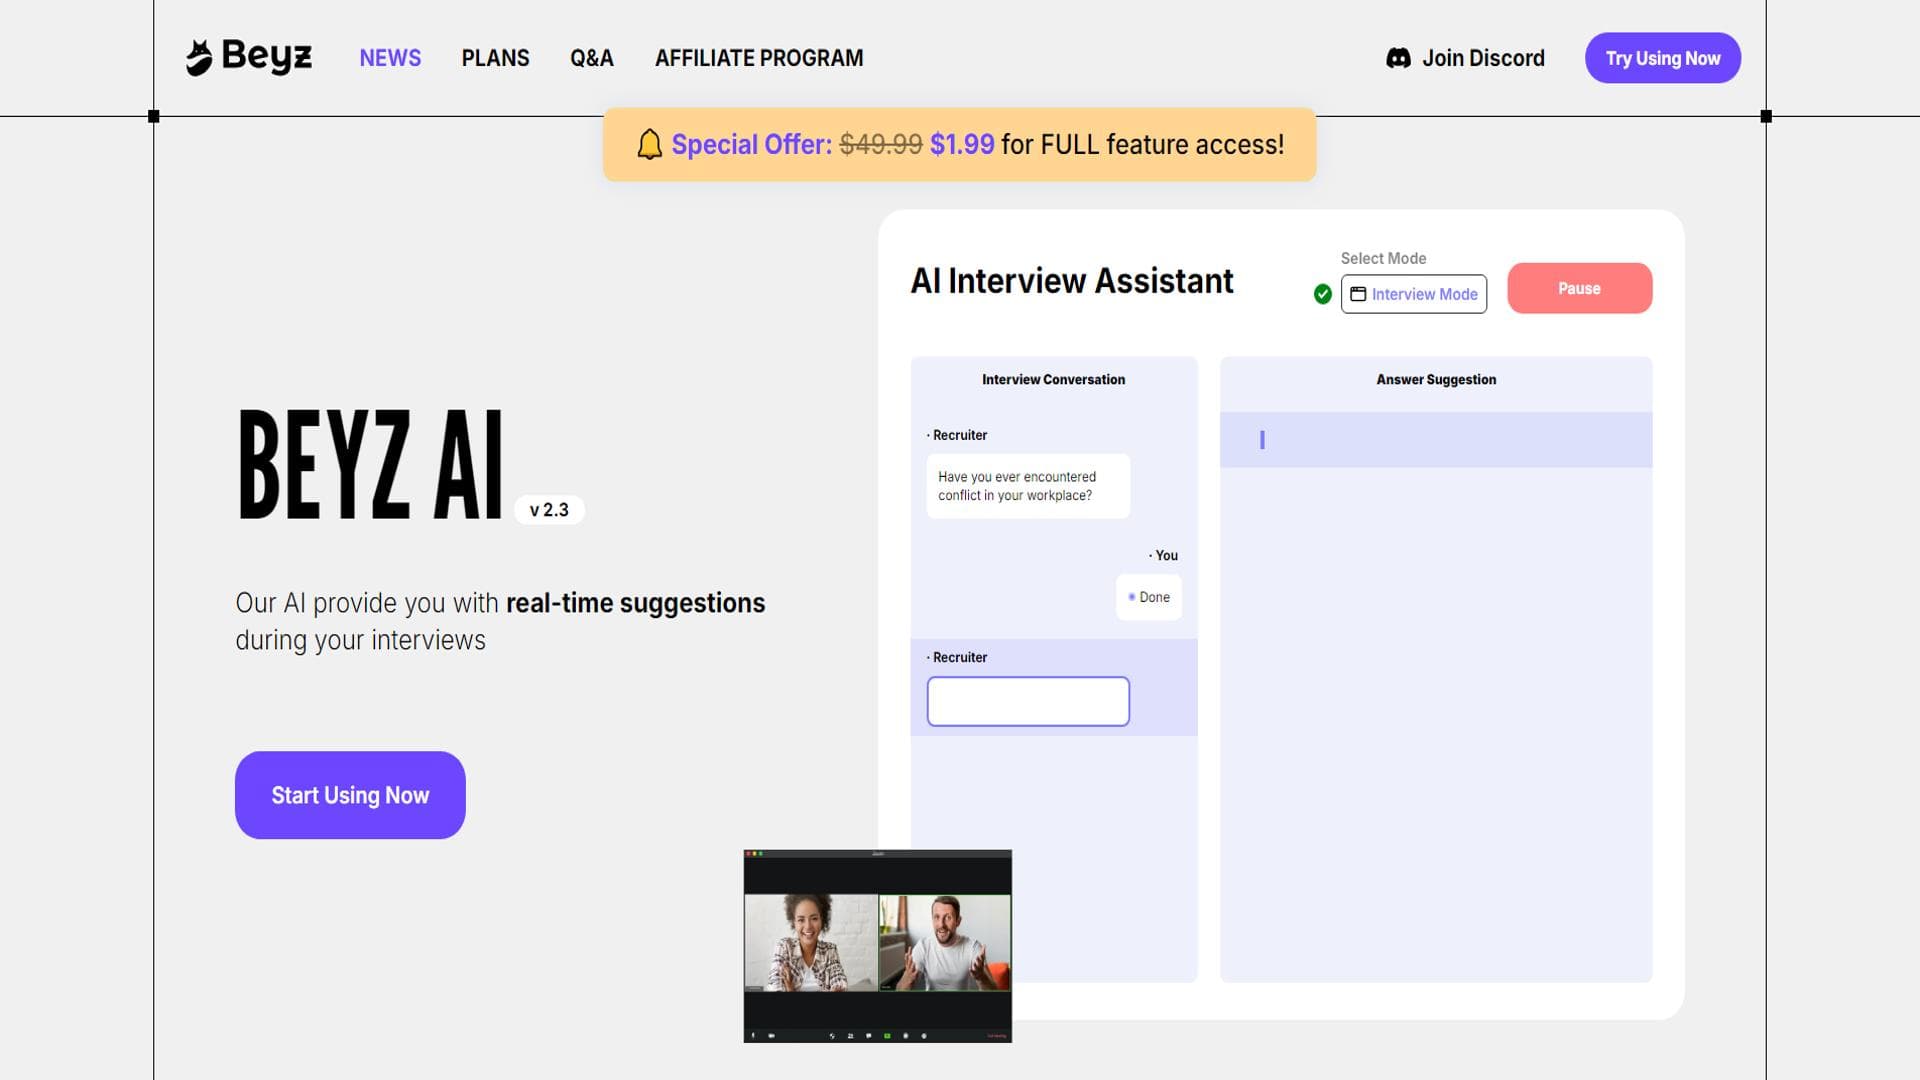Click the Done reply bubble
Image resolution: width=1920 pixels, height=1080 pixels.
[1149, 597]
